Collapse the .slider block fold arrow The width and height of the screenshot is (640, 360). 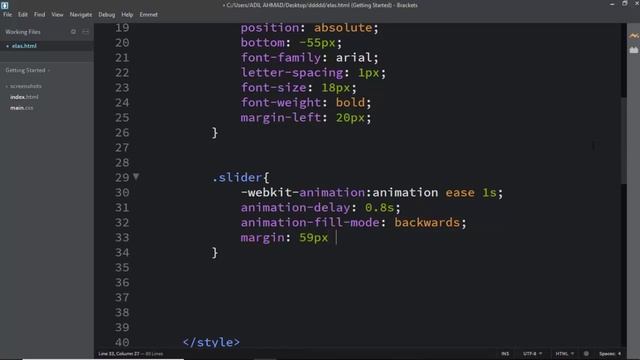pos(136,177)
